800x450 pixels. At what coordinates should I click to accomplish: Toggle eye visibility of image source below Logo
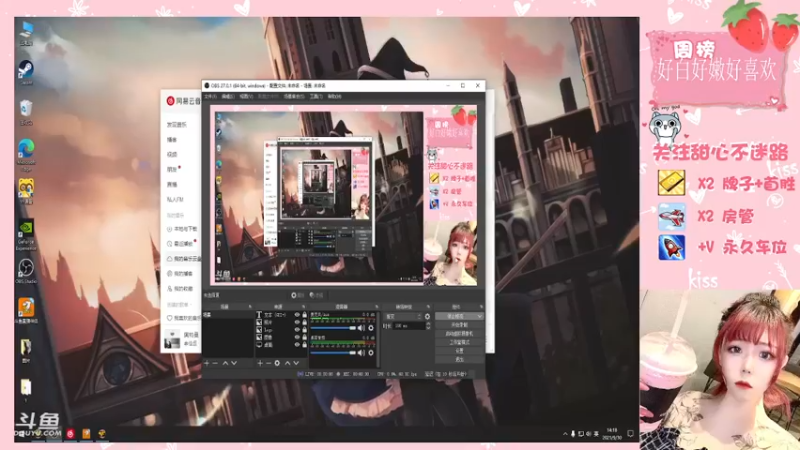(x=297, y=337)
